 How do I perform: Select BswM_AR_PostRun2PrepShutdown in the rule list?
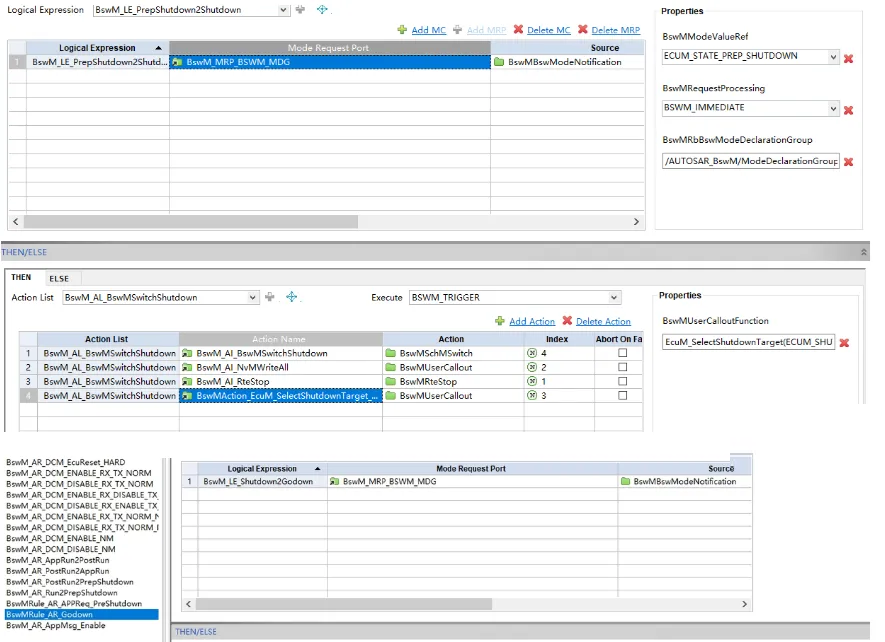(x=70, y=582)
